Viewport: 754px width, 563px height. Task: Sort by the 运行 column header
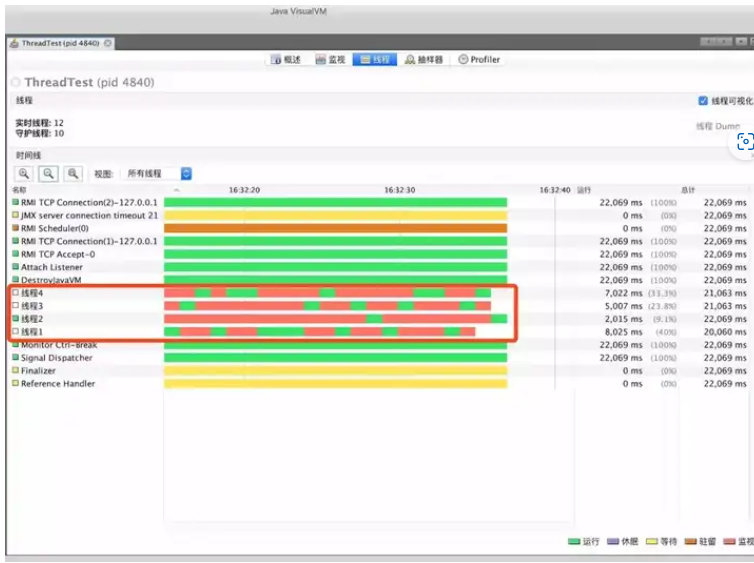click(584, 190)
